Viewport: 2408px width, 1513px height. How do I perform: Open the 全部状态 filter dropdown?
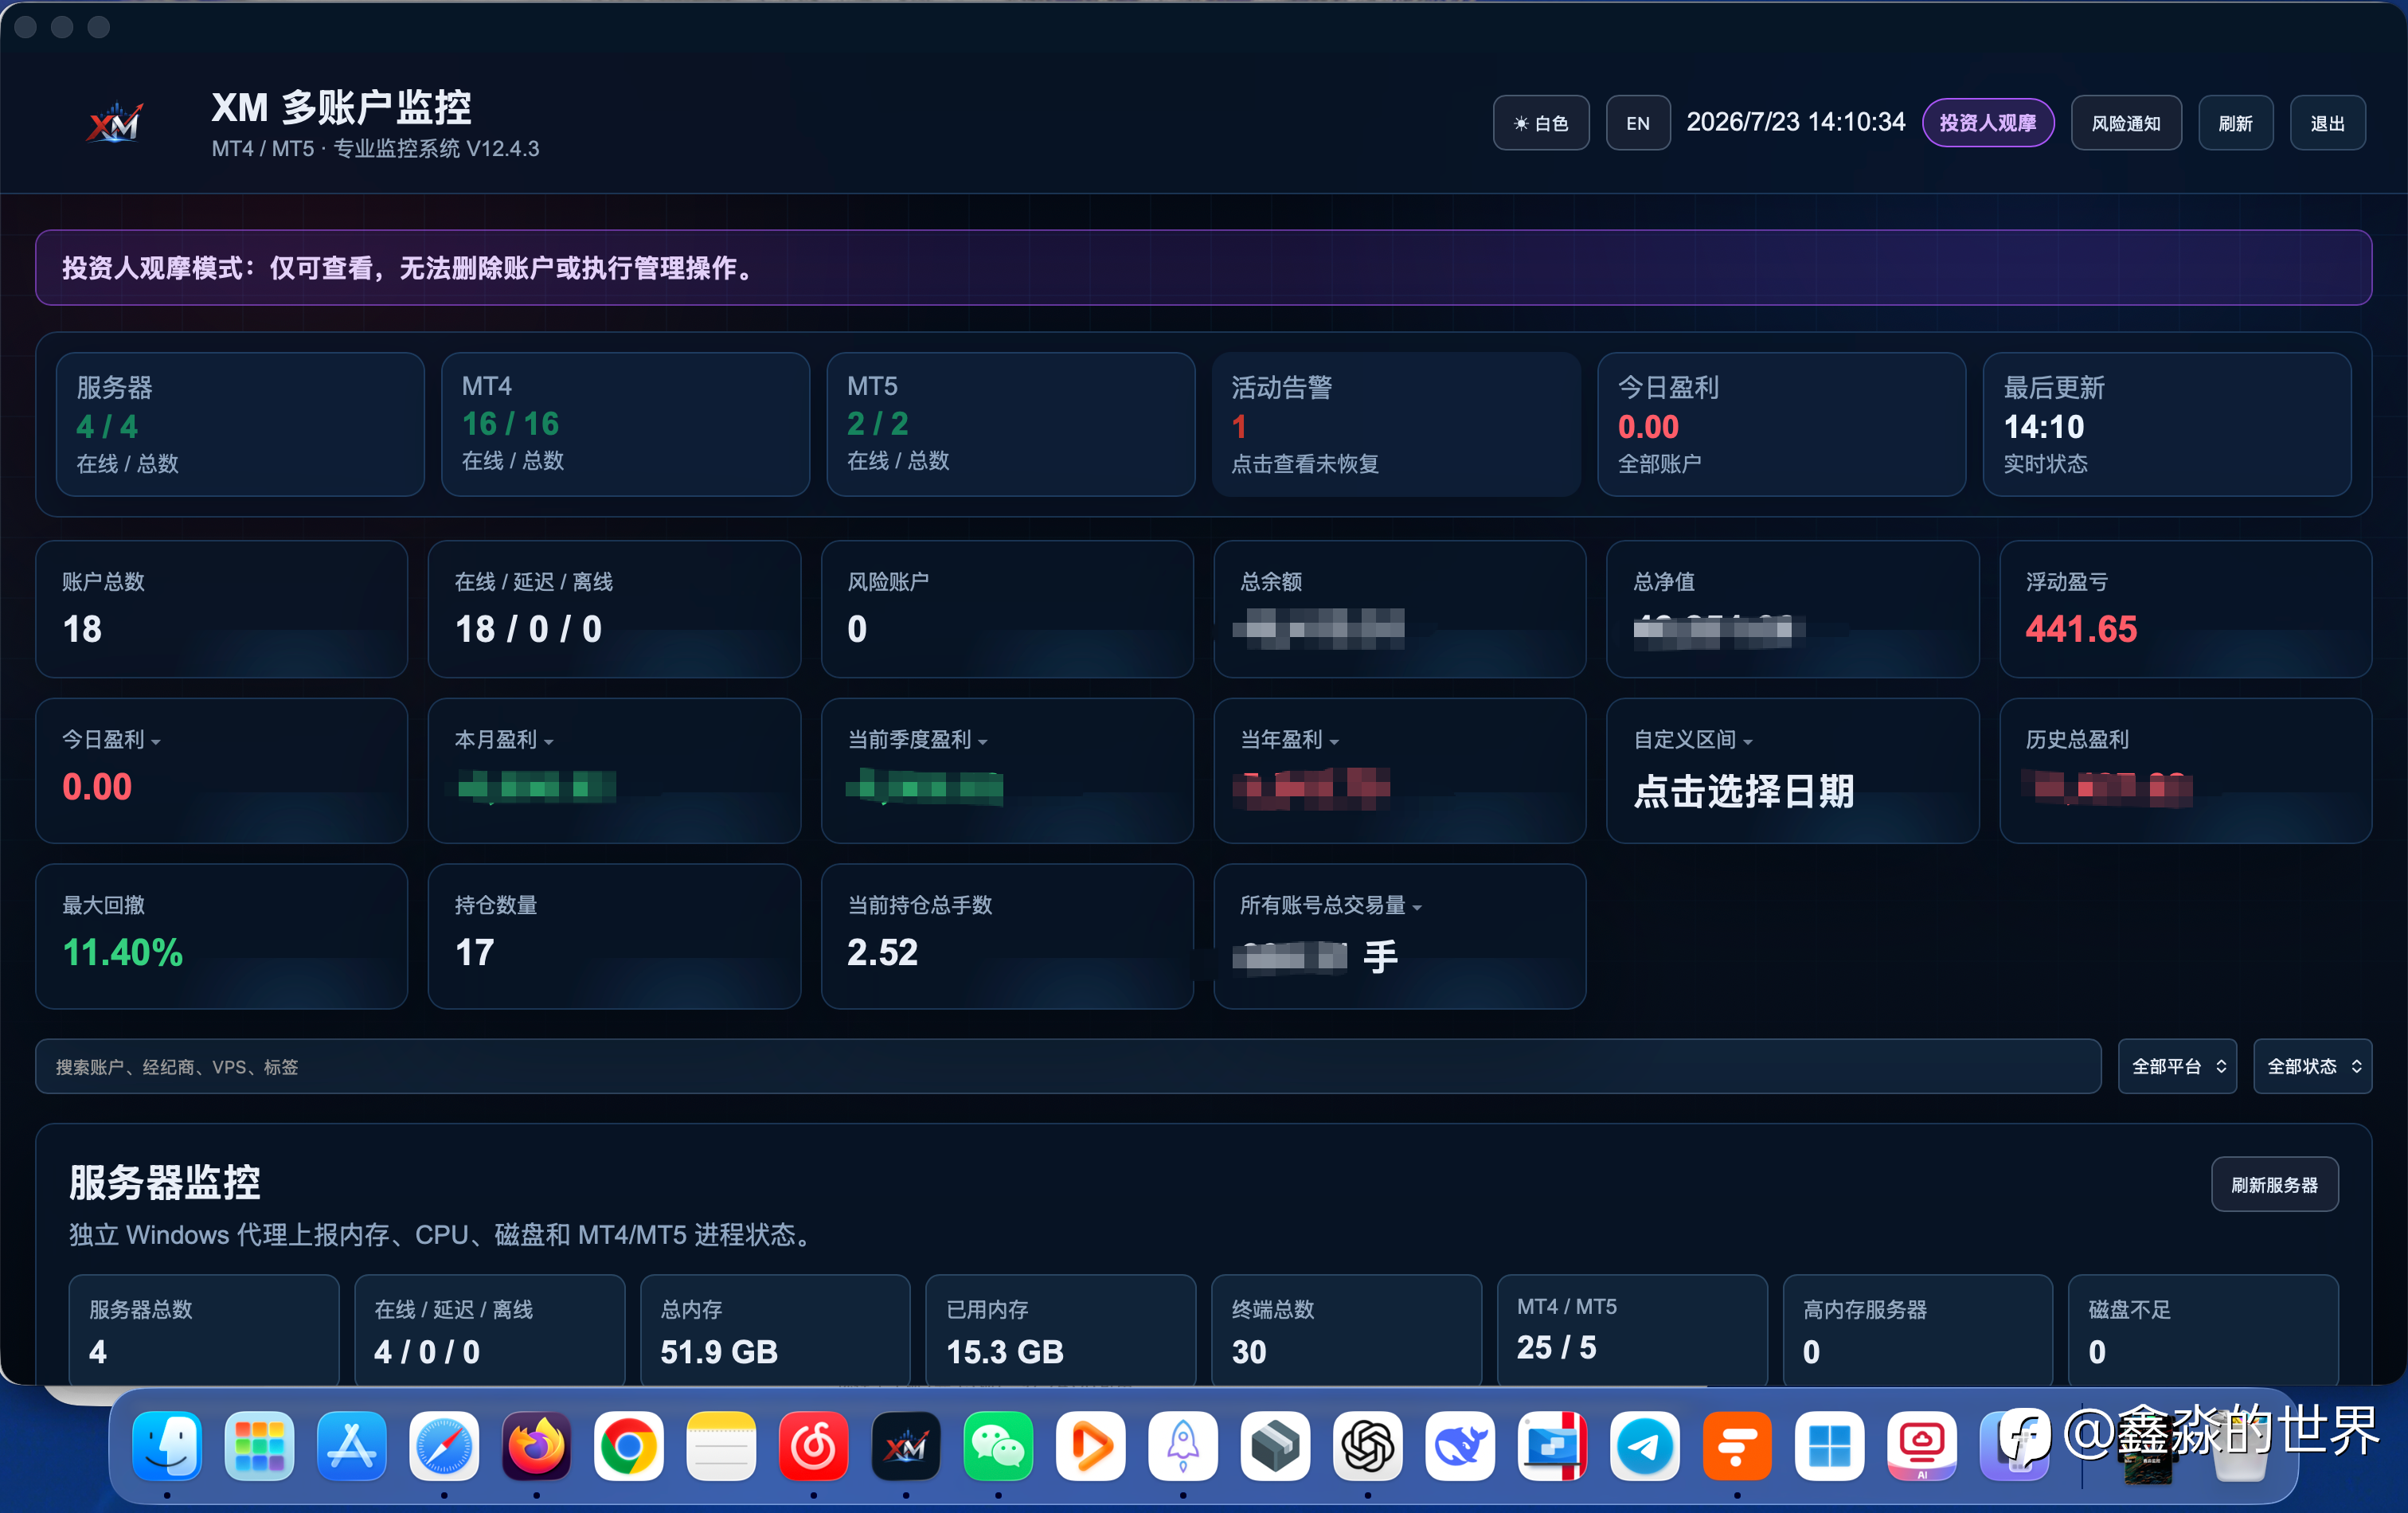pos(2312,1066)
